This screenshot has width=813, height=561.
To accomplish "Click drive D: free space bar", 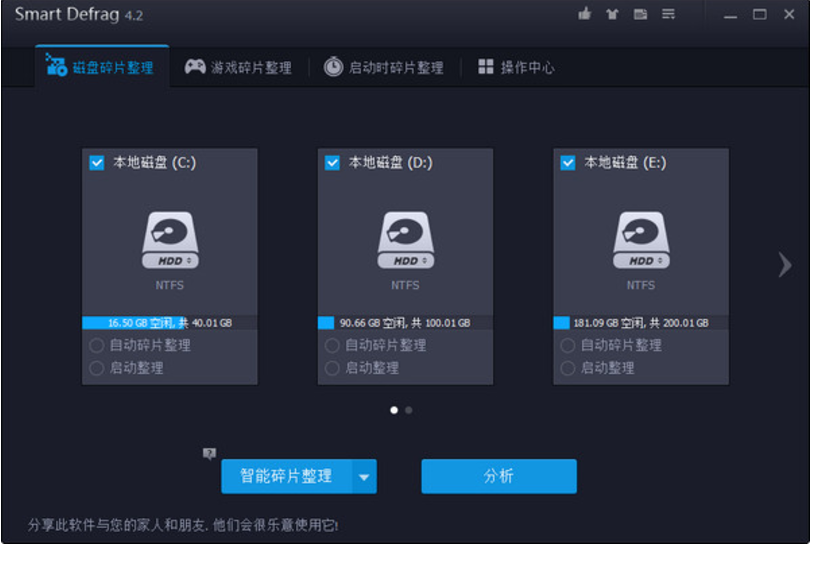I will pyautogui.click(x=405, y=323).
